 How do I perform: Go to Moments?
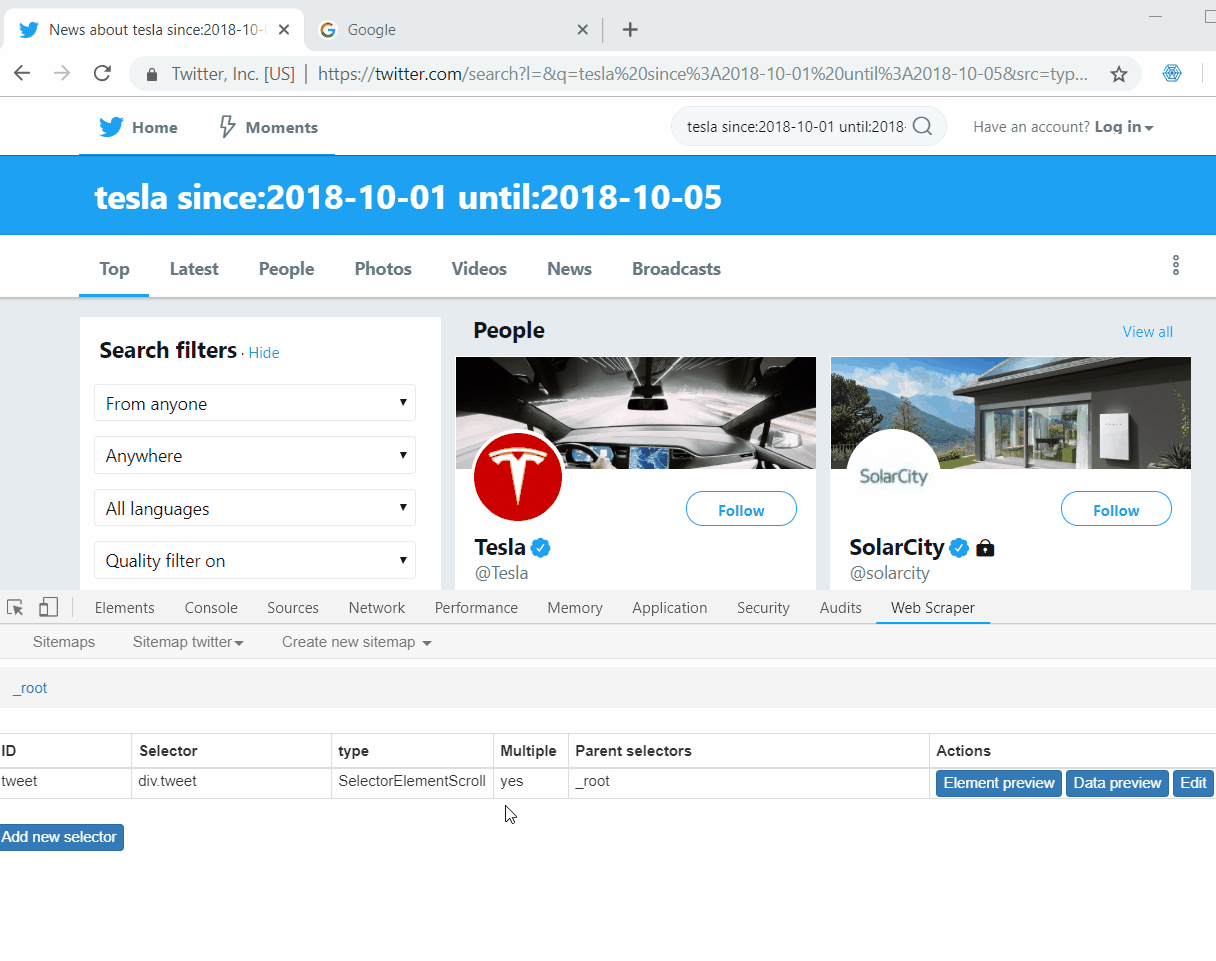coord(268,127)
